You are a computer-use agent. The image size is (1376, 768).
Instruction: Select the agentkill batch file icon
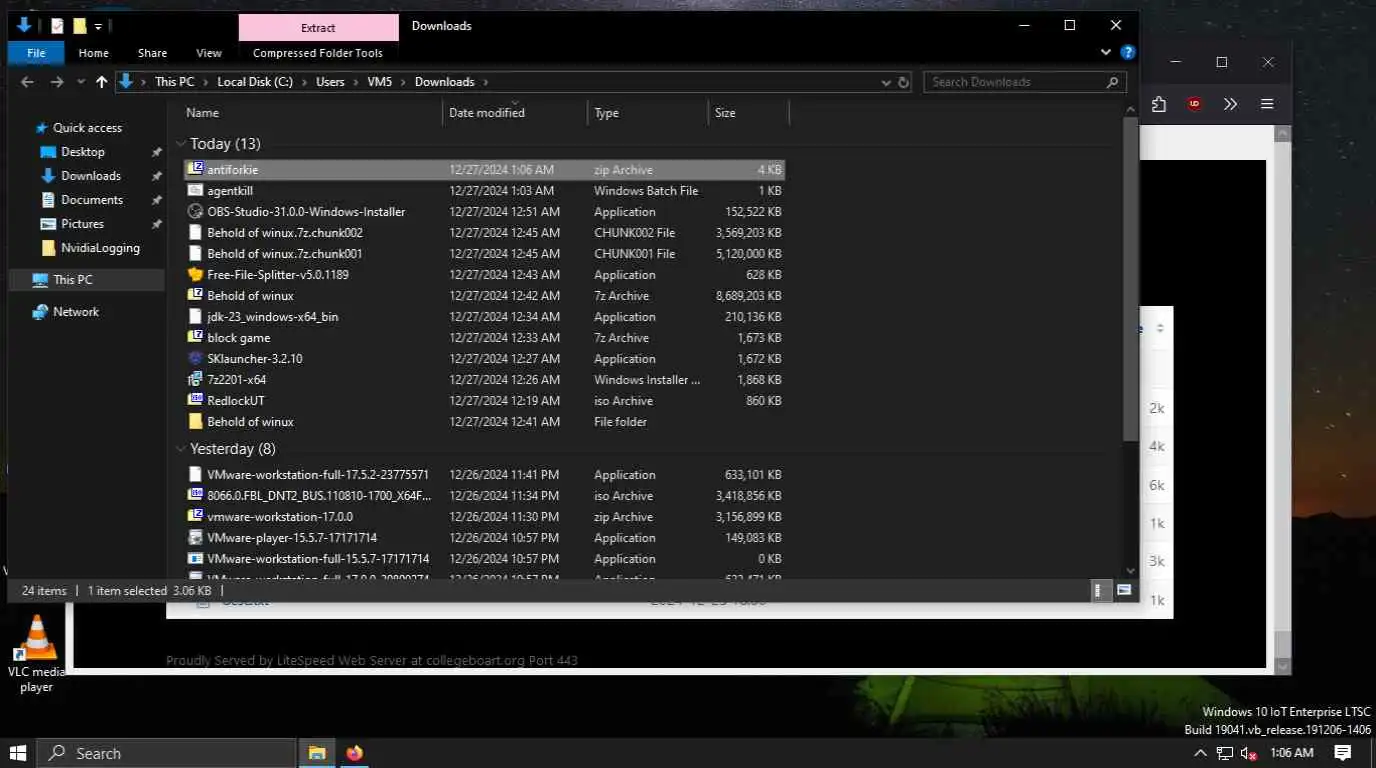(x=196, y=191)
